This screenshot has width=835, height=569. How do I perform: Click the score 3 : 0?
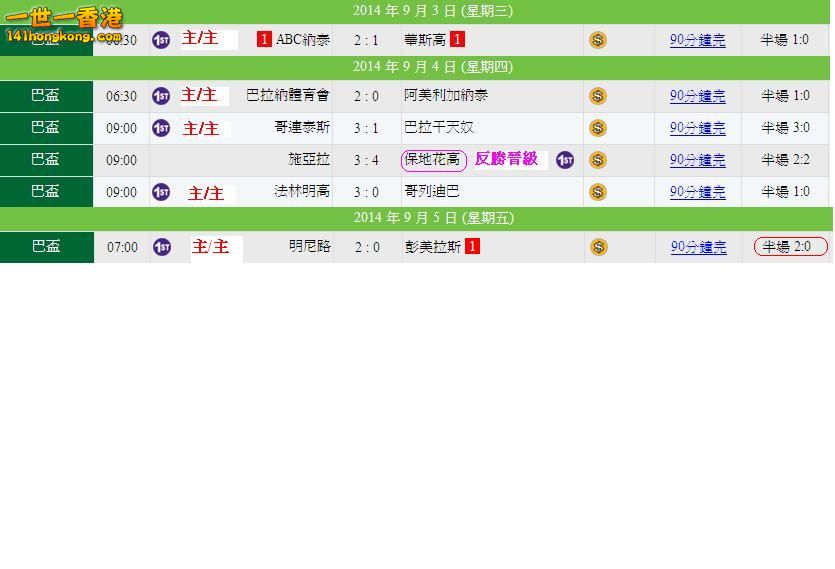click(366, 192)
